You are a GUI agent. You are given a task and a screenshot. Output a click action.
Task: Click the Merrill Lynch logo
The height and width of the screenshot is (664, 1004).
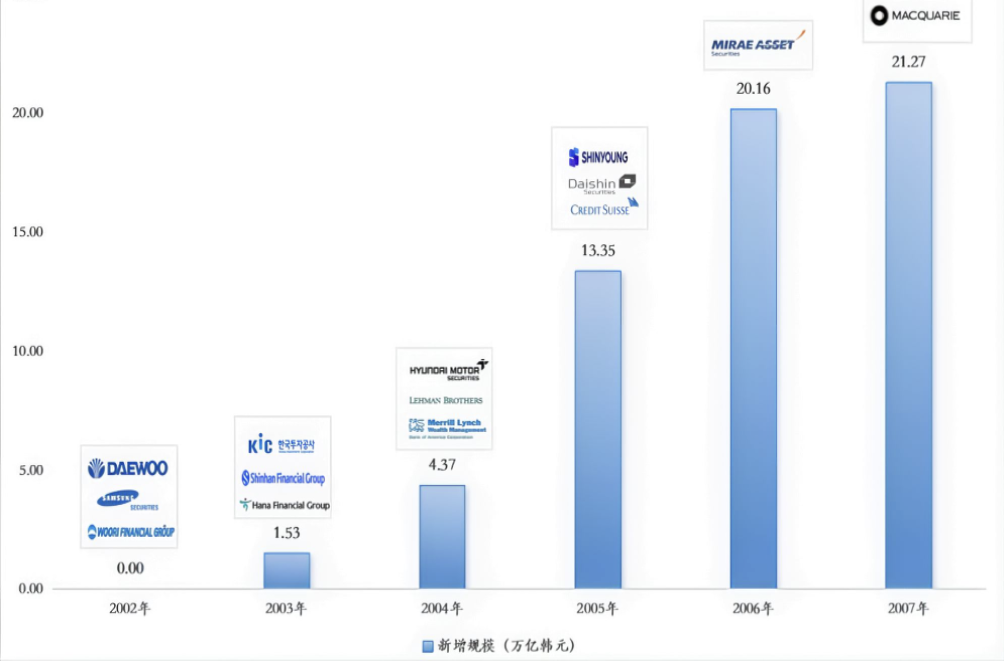coord(448,428)
